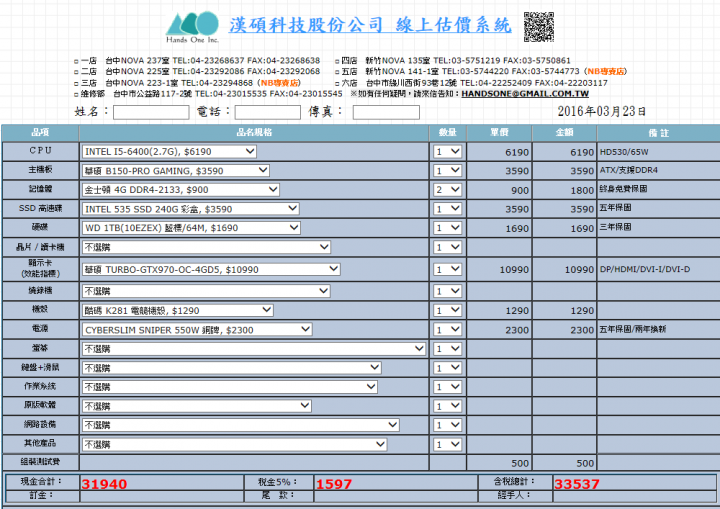Open the 螢幕 product dropdown
This screenshot has width=720, height=509.
pyautogui.click(x=254, y=349)
